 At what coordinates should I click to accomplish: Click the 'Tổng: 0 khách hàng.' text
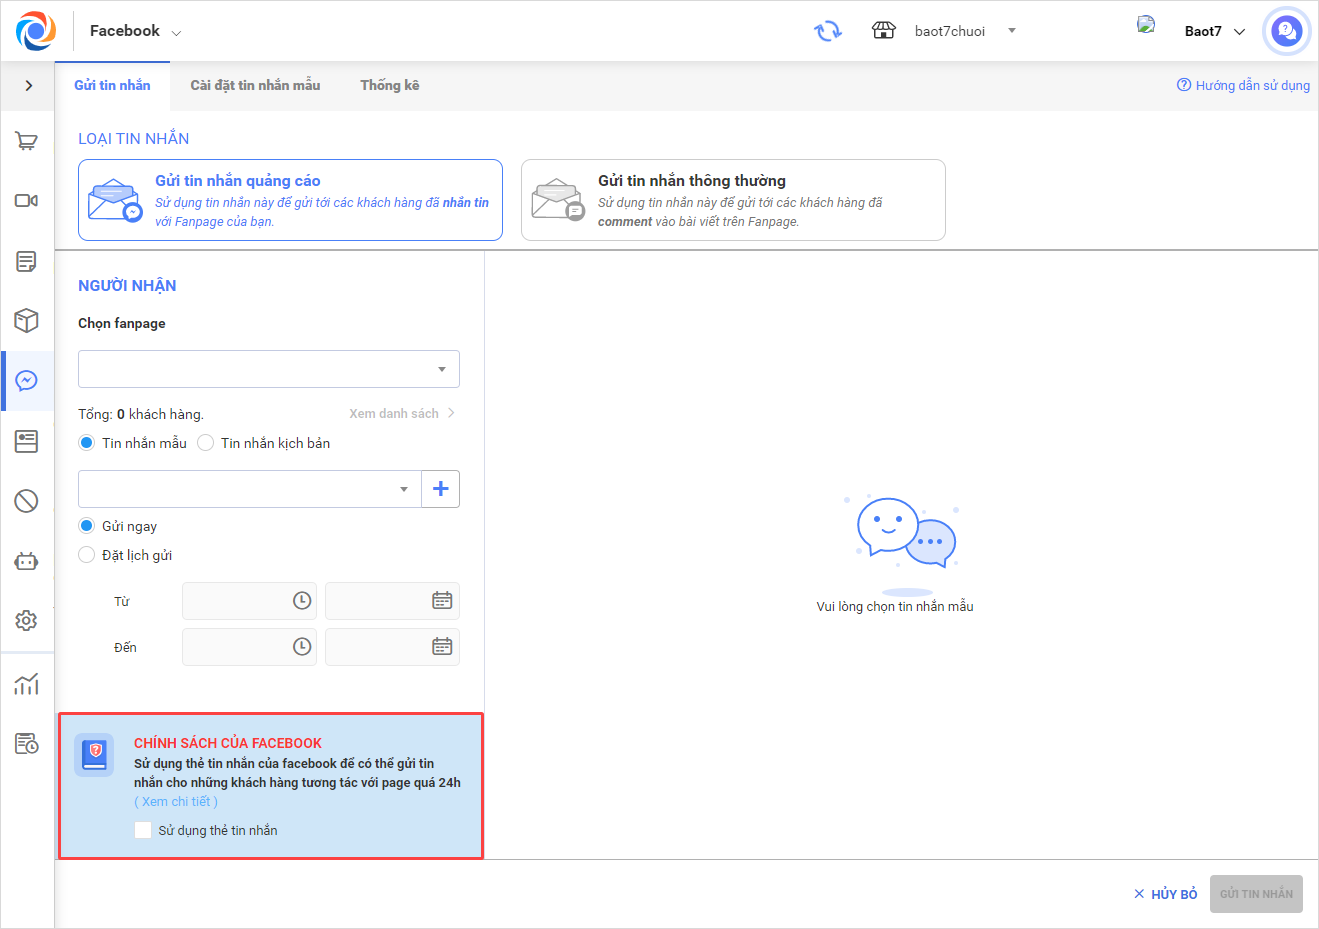[141, 414]
